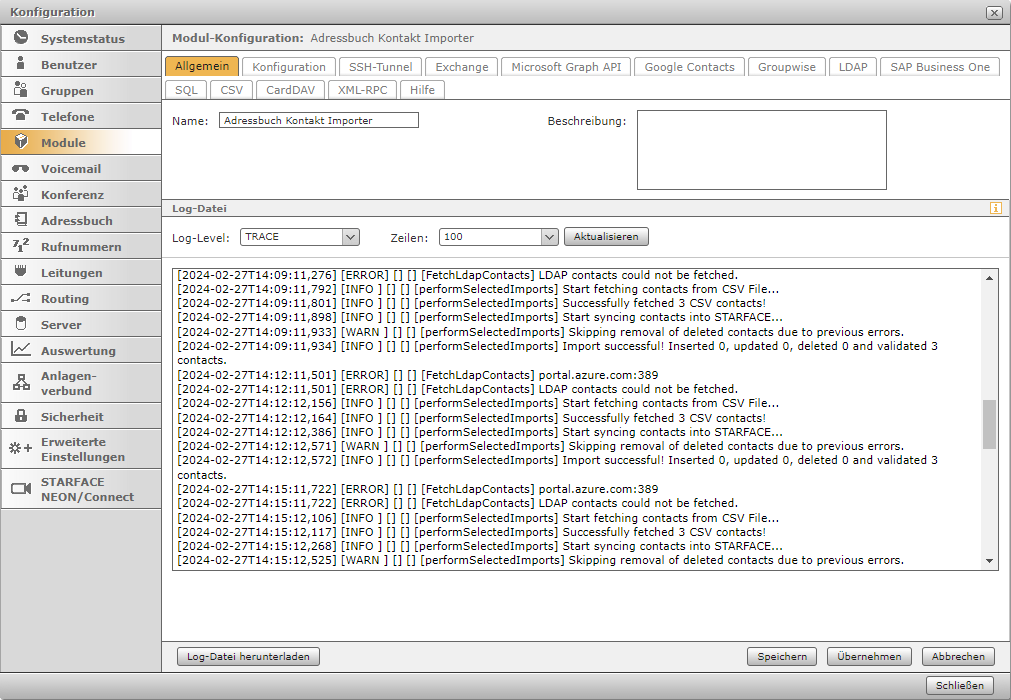
Task: Open the Log-Level TRACE dropdown
Action: 350,237
